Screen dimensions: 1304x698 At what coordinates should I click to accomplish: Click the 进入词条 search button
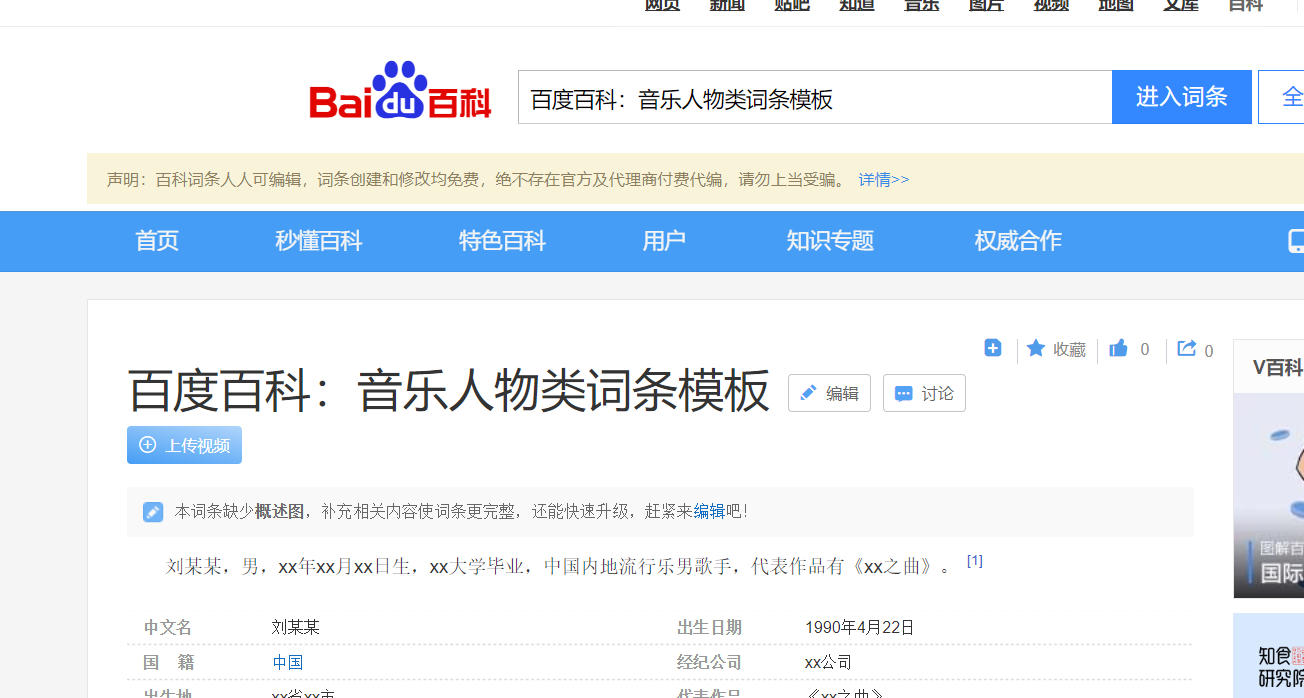click(1182, 95)
